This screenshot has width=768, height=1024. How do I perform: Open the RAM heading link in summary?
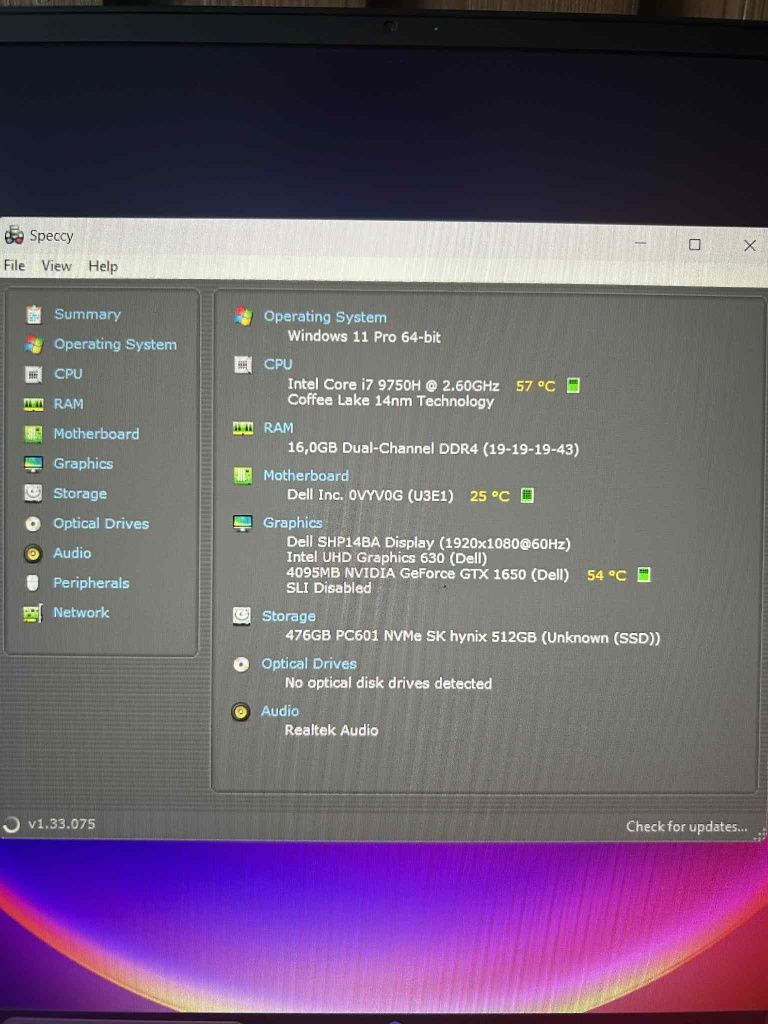[278, 428]
